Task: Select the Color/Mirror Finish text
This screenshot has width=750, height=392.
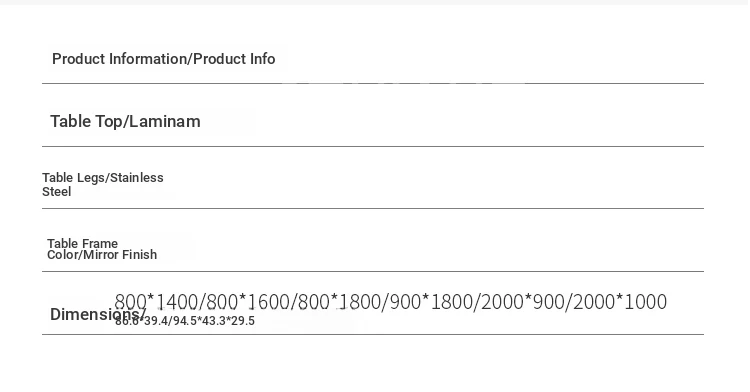Action: 102,255
